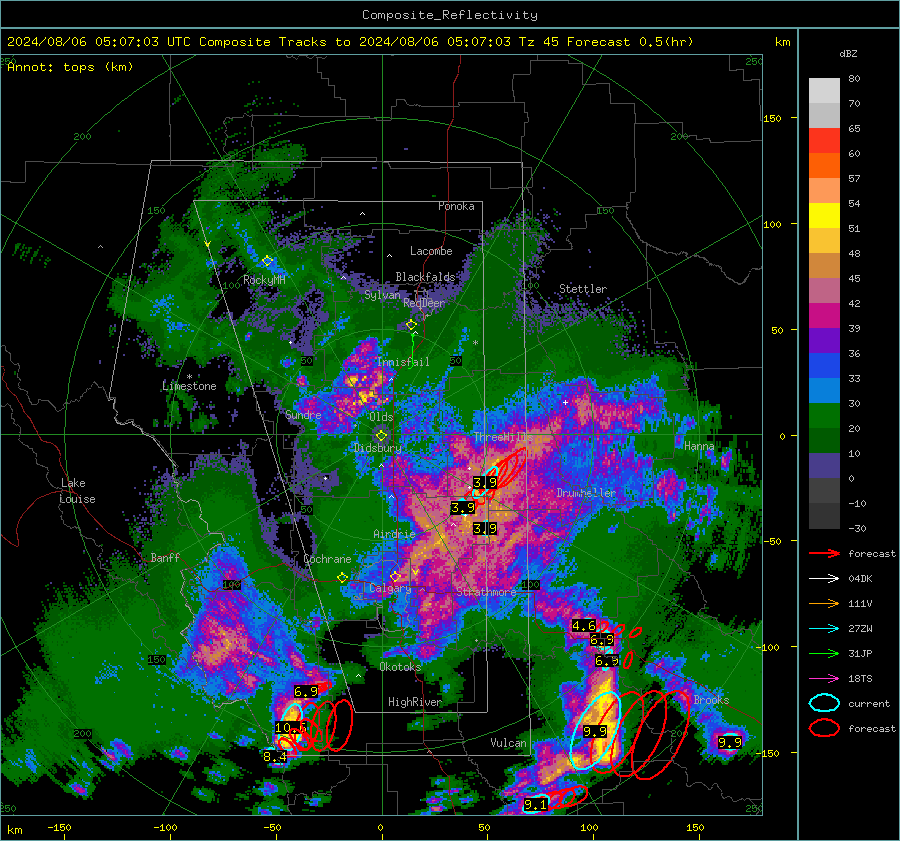
Task: Select the white 04DK arrow legend icon
Action: tap(824, 579)
